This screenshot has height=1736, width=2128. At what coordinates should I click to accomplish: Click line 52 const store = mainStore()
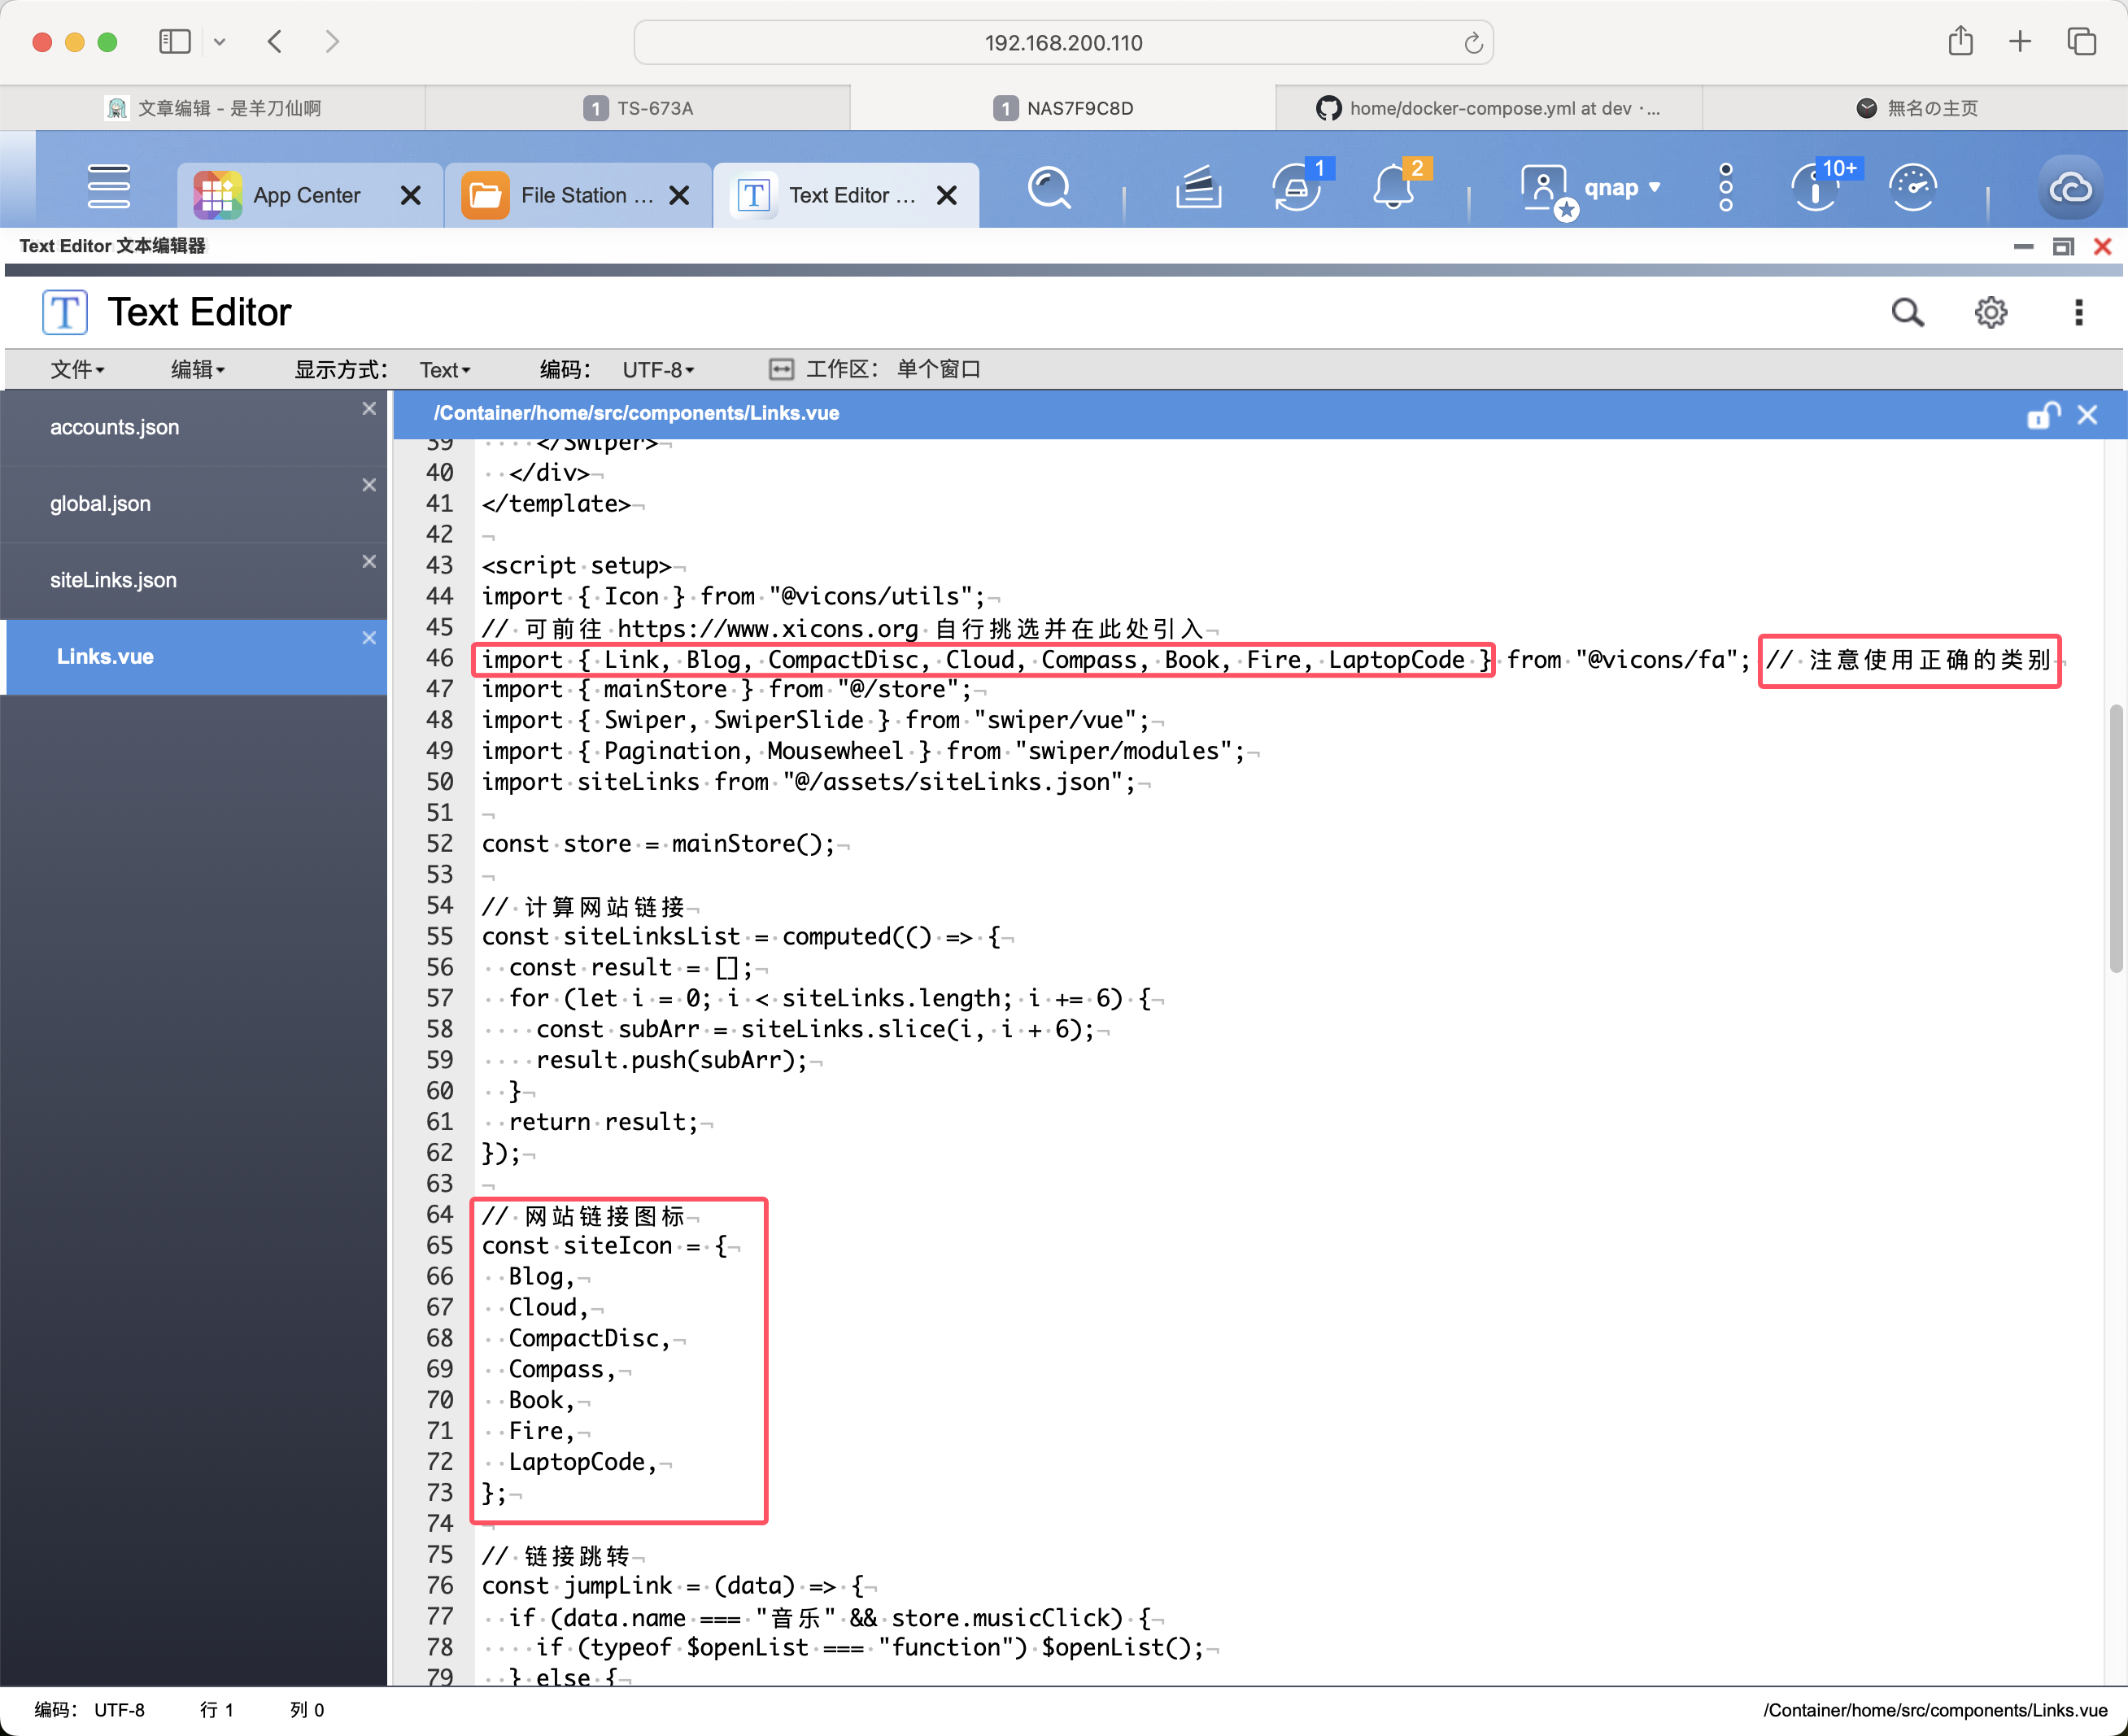657,844
